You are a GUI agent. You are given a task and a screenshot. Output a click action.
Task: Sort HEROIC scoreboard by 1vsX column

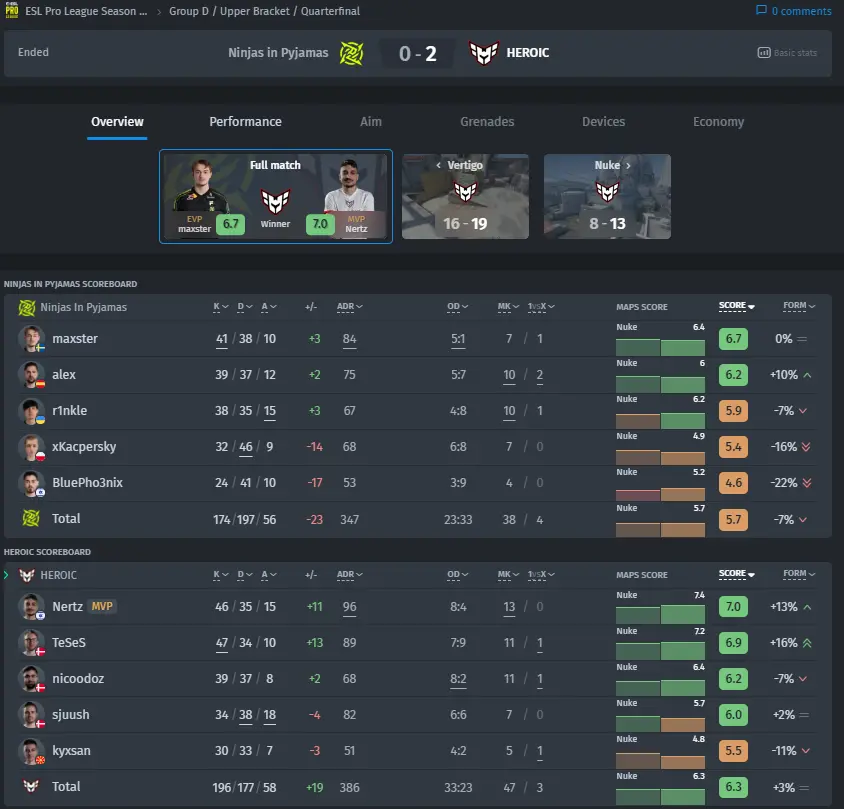click(x=541, y=574)
